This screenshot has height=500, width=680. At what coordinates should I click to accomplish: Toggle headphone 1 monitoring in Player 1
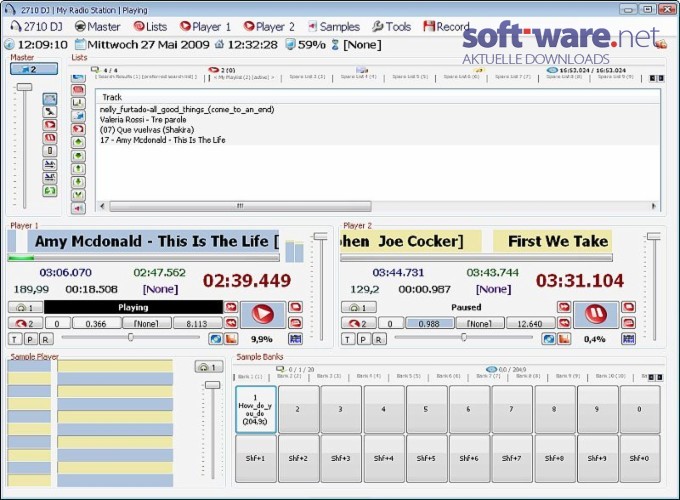pos(25,307)
